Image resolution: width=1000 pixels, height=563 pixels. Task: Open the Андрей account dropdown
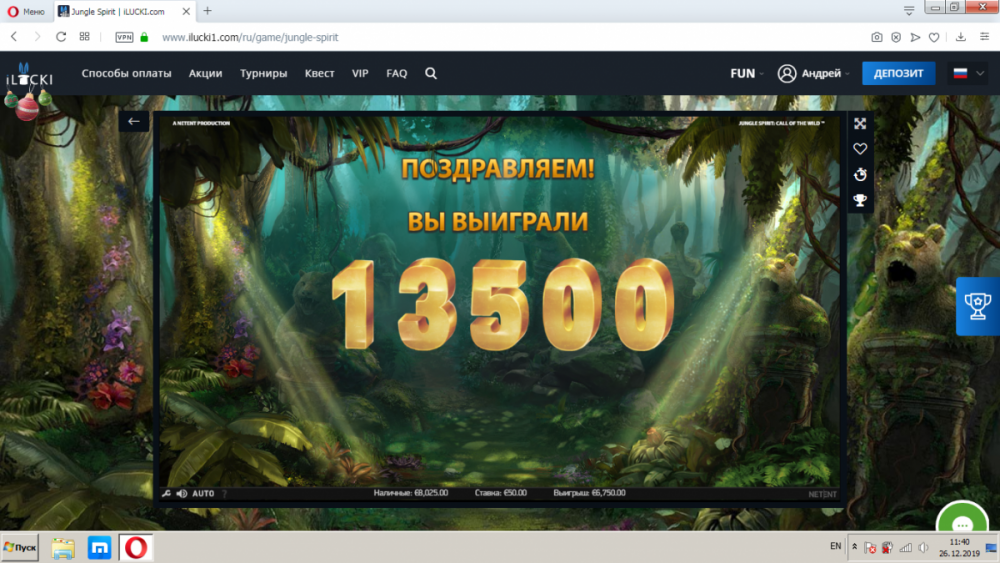pyautogui.click(x=813, y=73)
